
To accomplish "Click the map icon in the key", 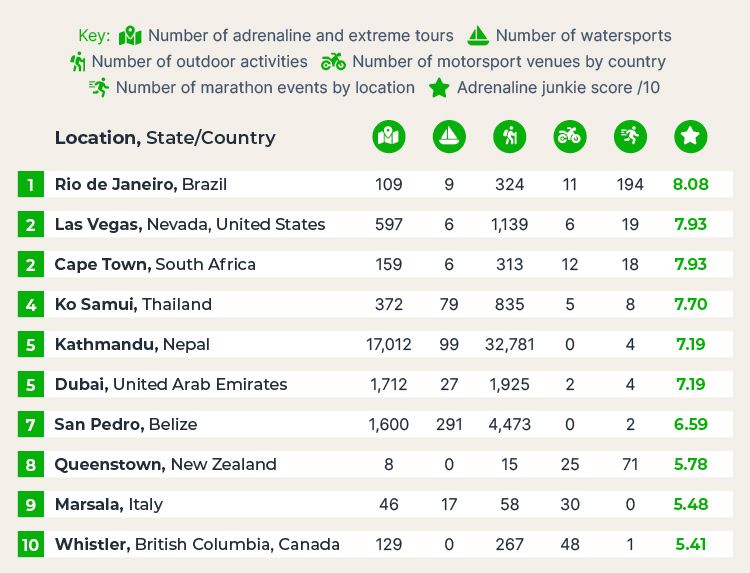I will click(x=130, y=36).
